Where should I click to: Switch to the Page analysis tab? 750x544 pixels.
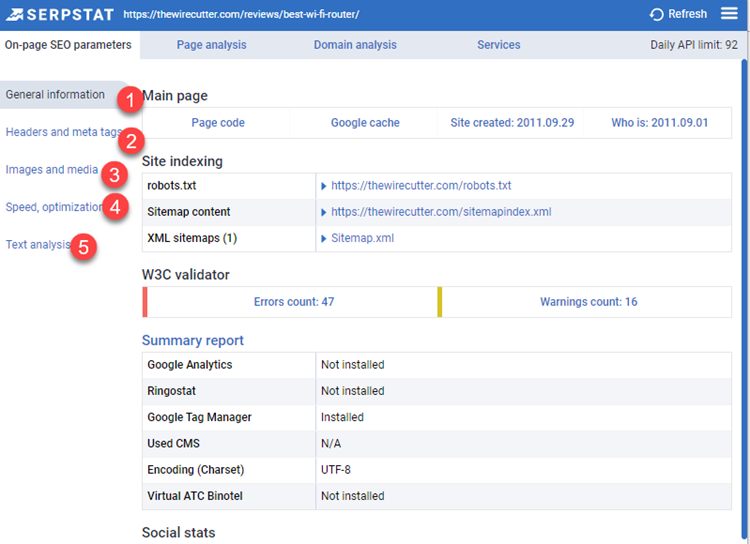point(211,45)
